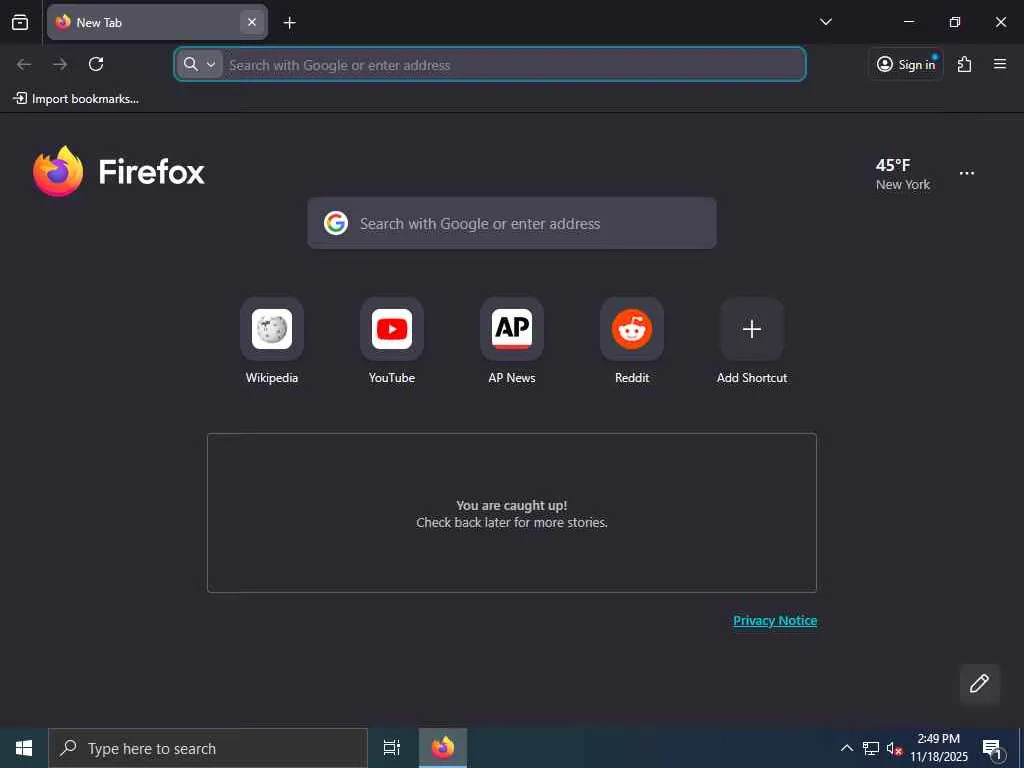Go back with the back arrow
This screenshot has width=1024, height=768.
24,64
